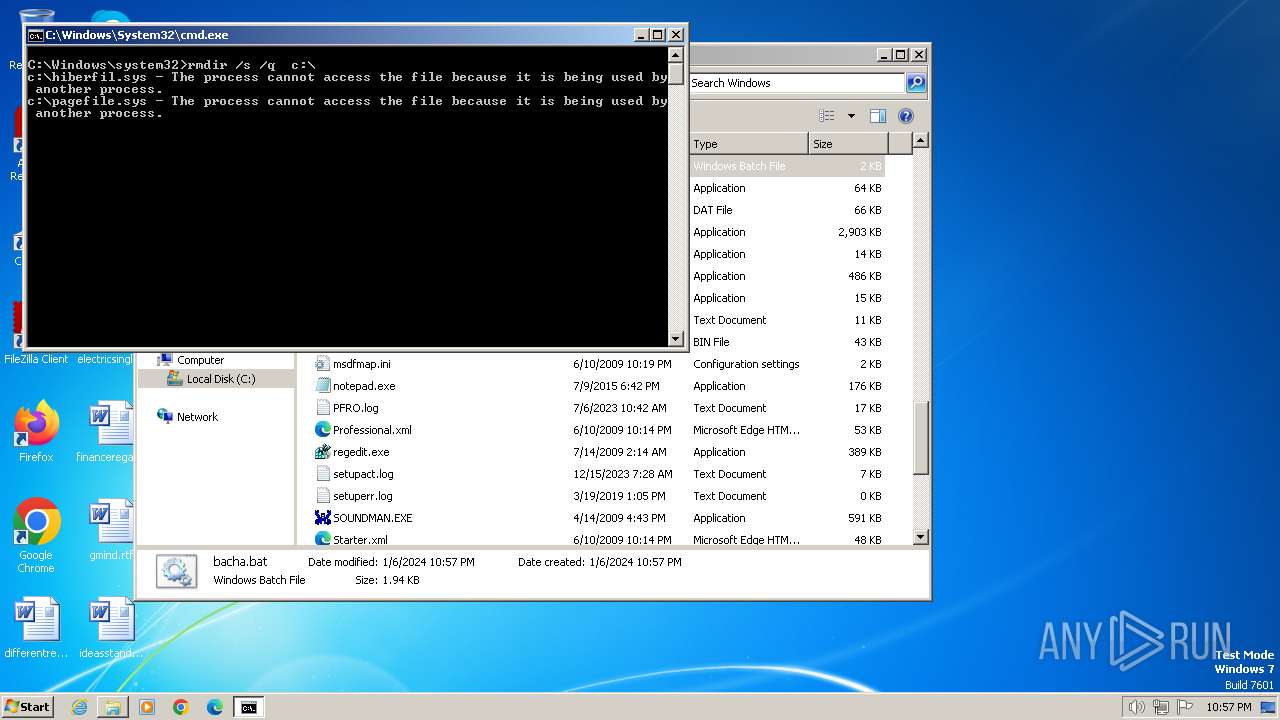This screenshot has height=720, width=1280.
Task: Click the cmd window scrollbar up arrow
Action: click(x=676, y=55)
